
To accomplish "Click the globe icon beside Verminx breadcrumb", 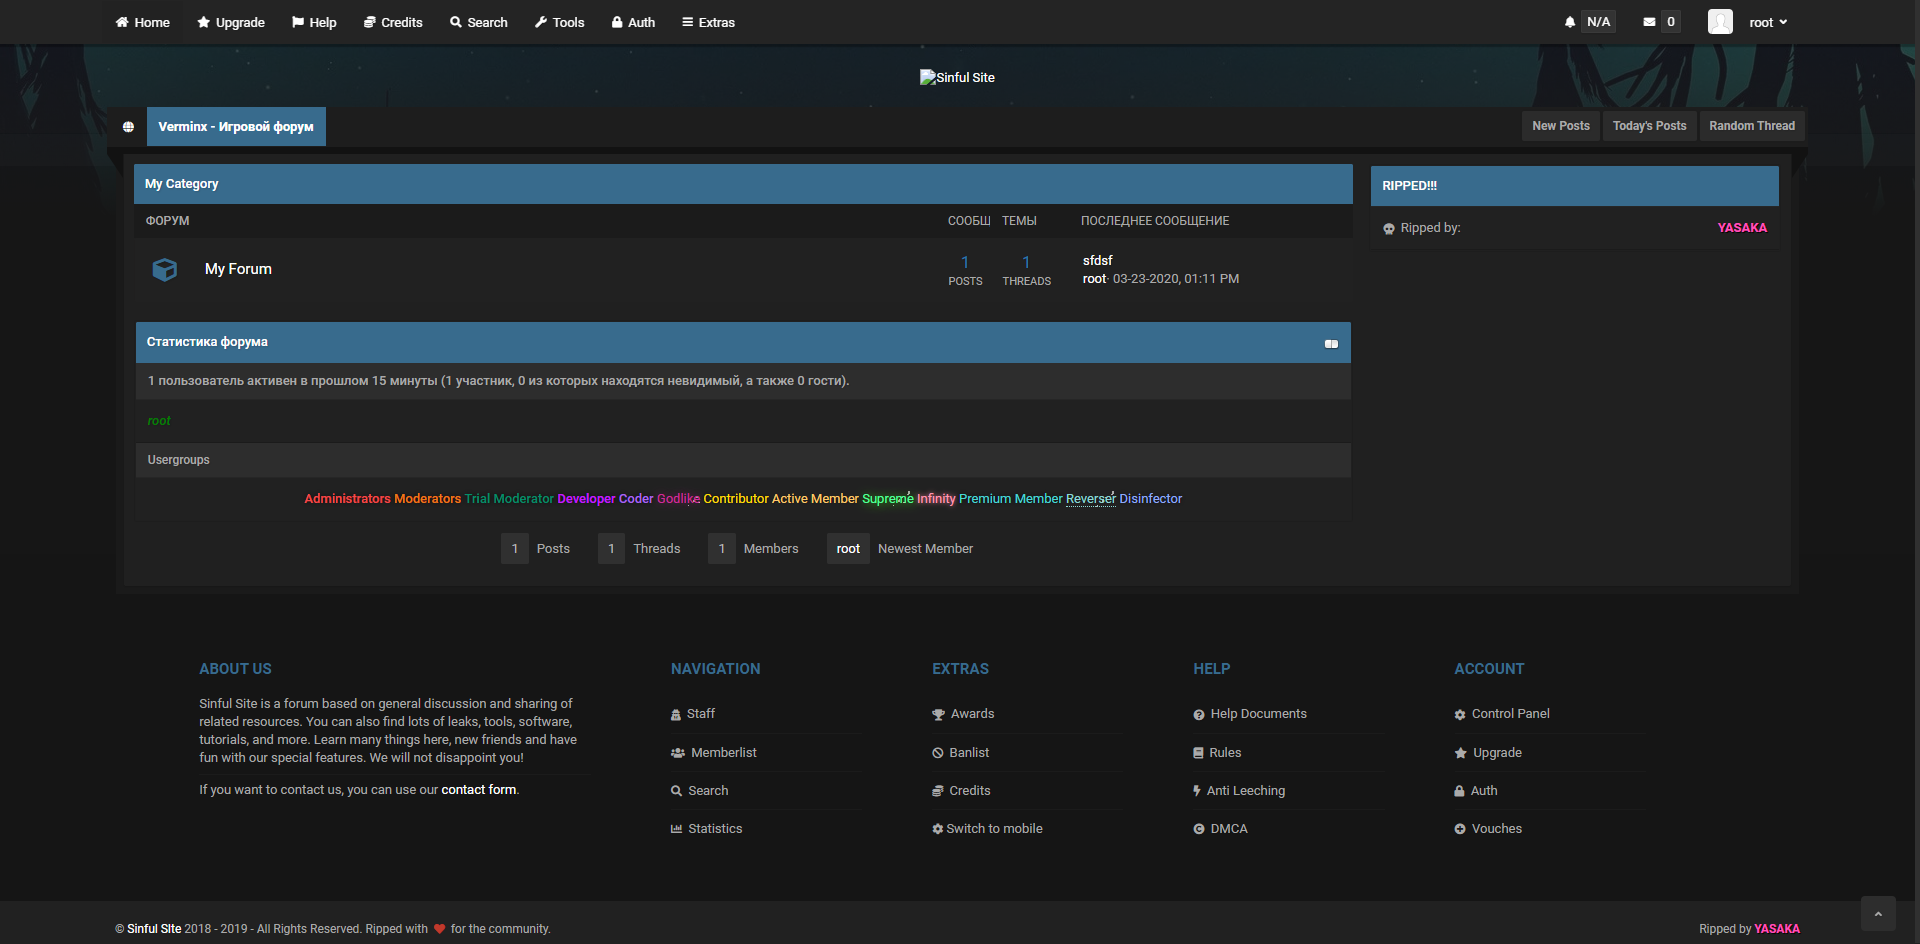I will tap(128, 127).
